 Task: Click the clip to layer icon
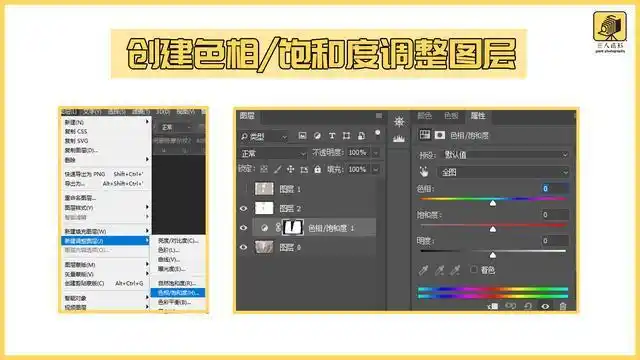click(x=493, y=306)
